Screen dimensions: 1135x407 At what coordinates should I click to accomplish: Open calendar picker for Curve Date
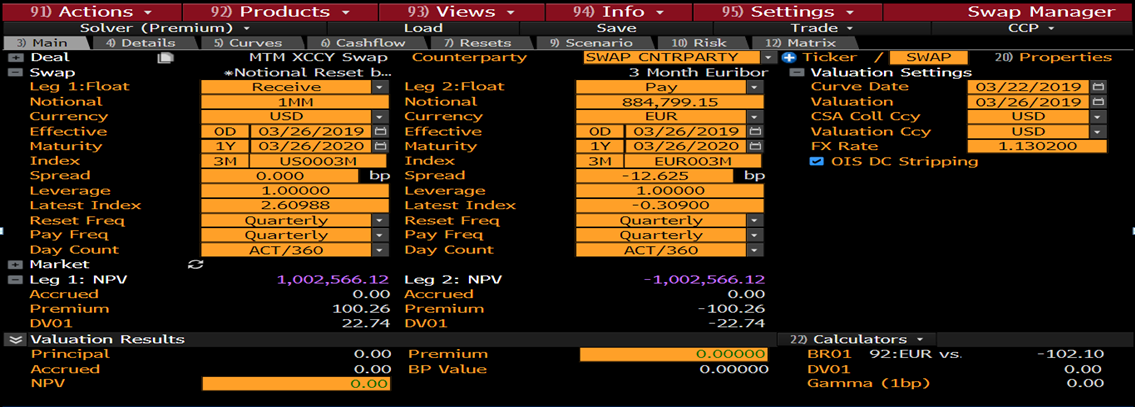click(1099, 87)
